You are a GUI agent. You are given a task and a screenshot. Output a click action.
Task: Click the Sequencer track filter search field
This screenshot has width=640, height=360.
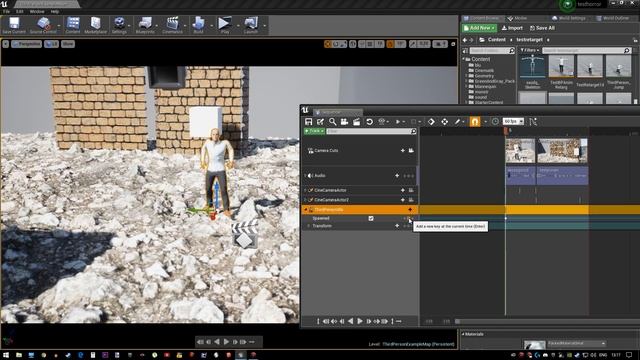(x=371, y=131)
